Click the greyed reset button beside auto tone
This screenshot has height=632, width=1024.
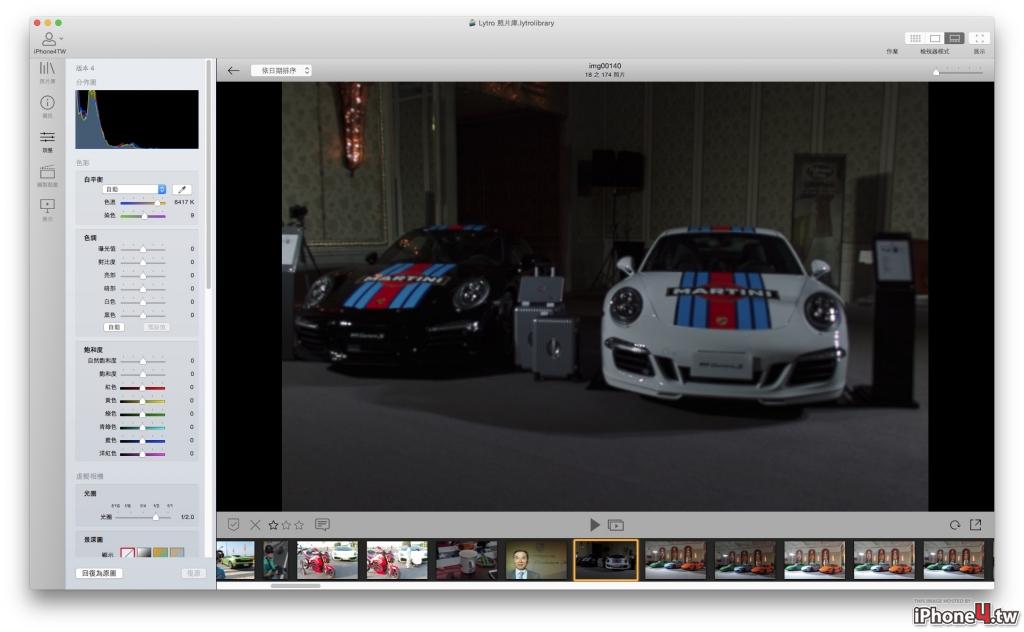[156, 327]
